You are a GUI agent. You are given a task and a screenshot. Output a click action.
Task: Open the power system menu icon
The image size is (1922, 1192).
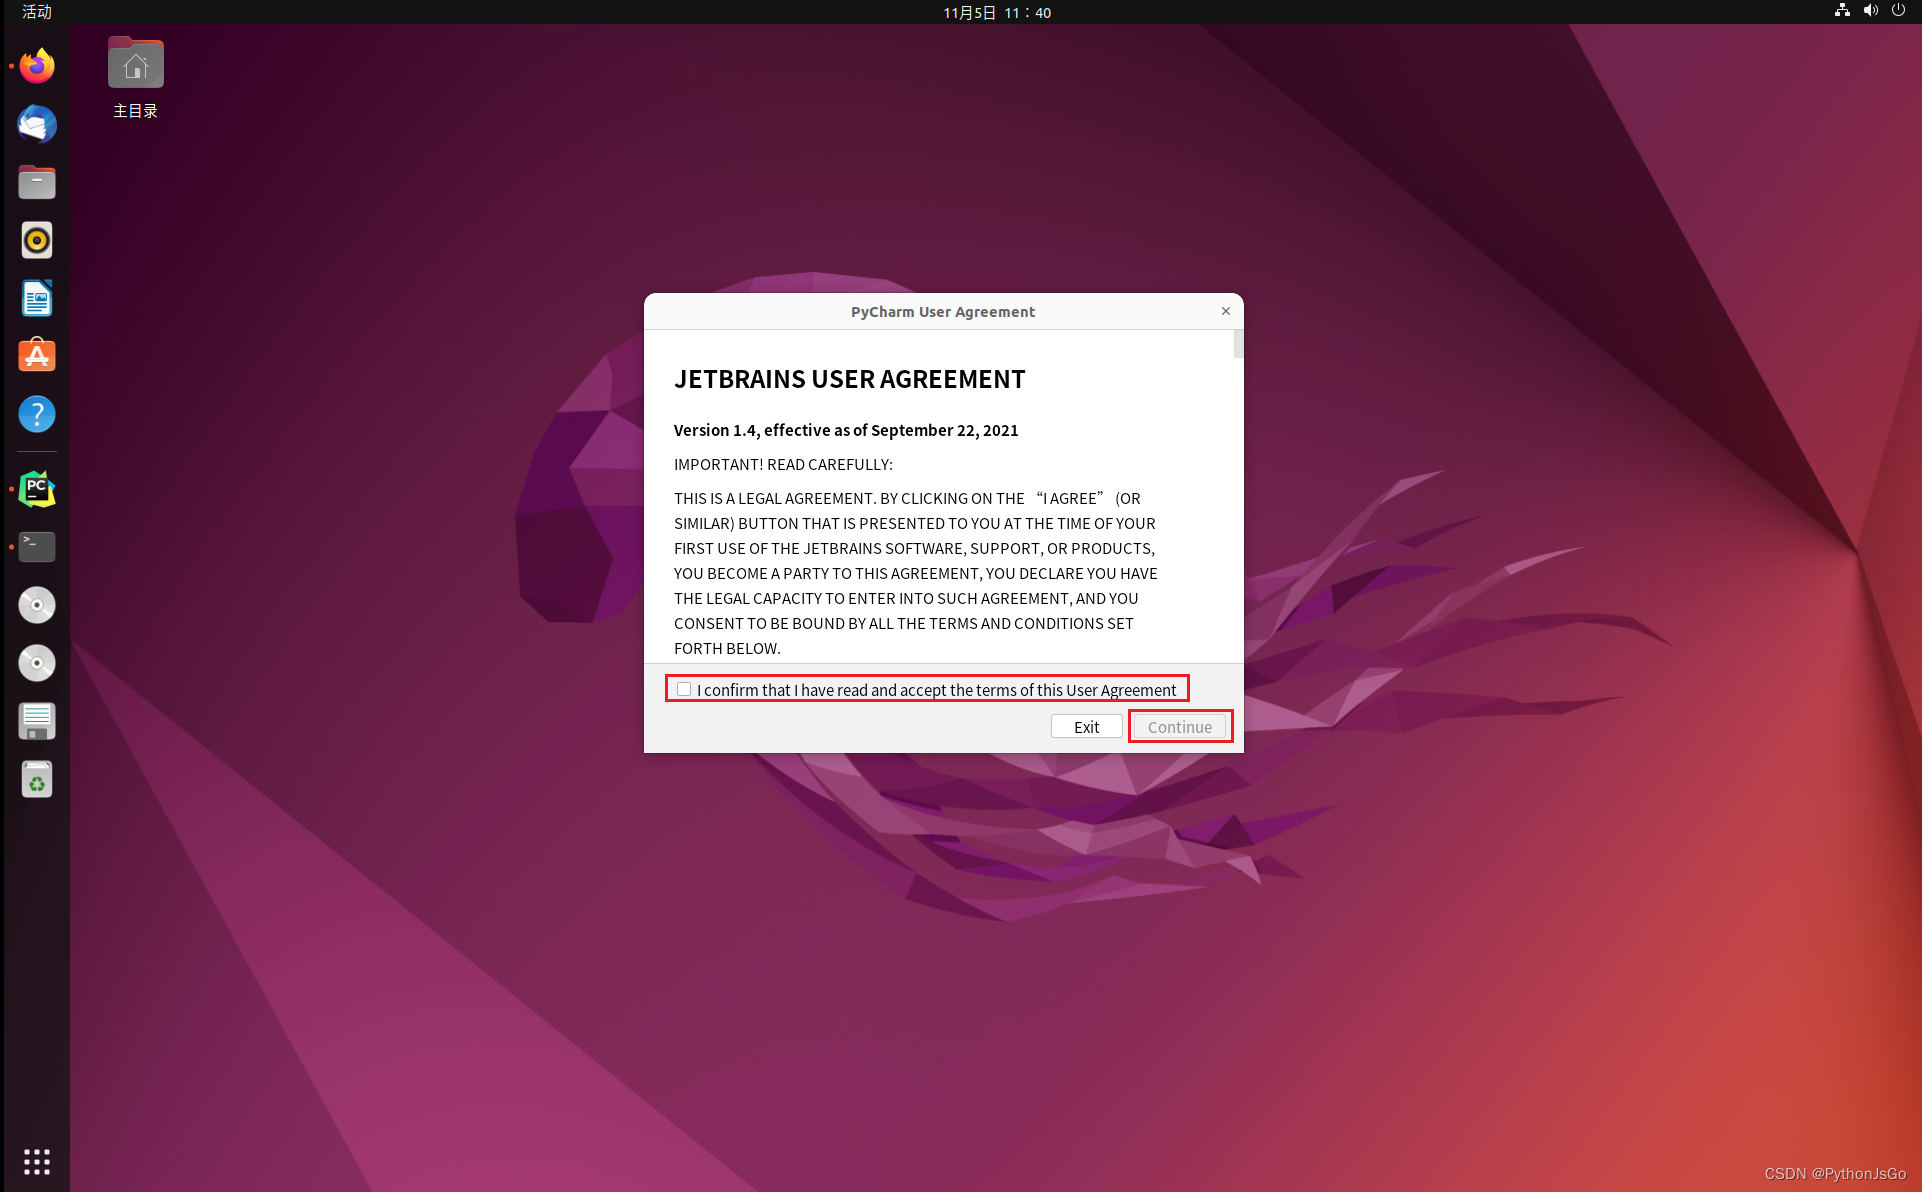pyautogui.click(x=1898, y=11)
